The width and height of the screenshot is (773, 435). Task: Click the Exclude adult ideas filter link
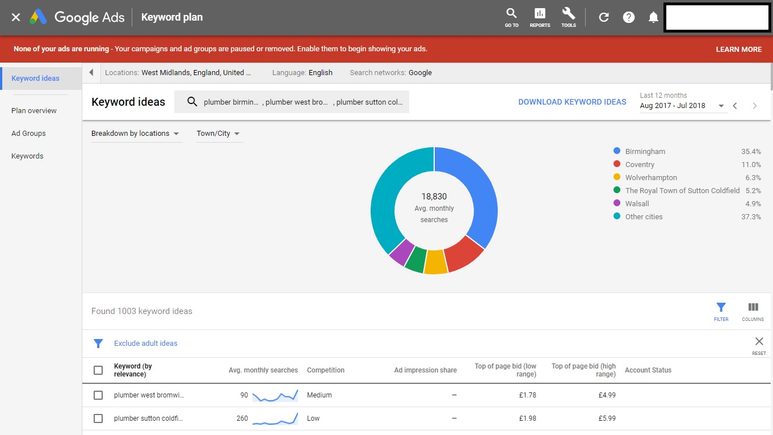click(x=145, y=343)
